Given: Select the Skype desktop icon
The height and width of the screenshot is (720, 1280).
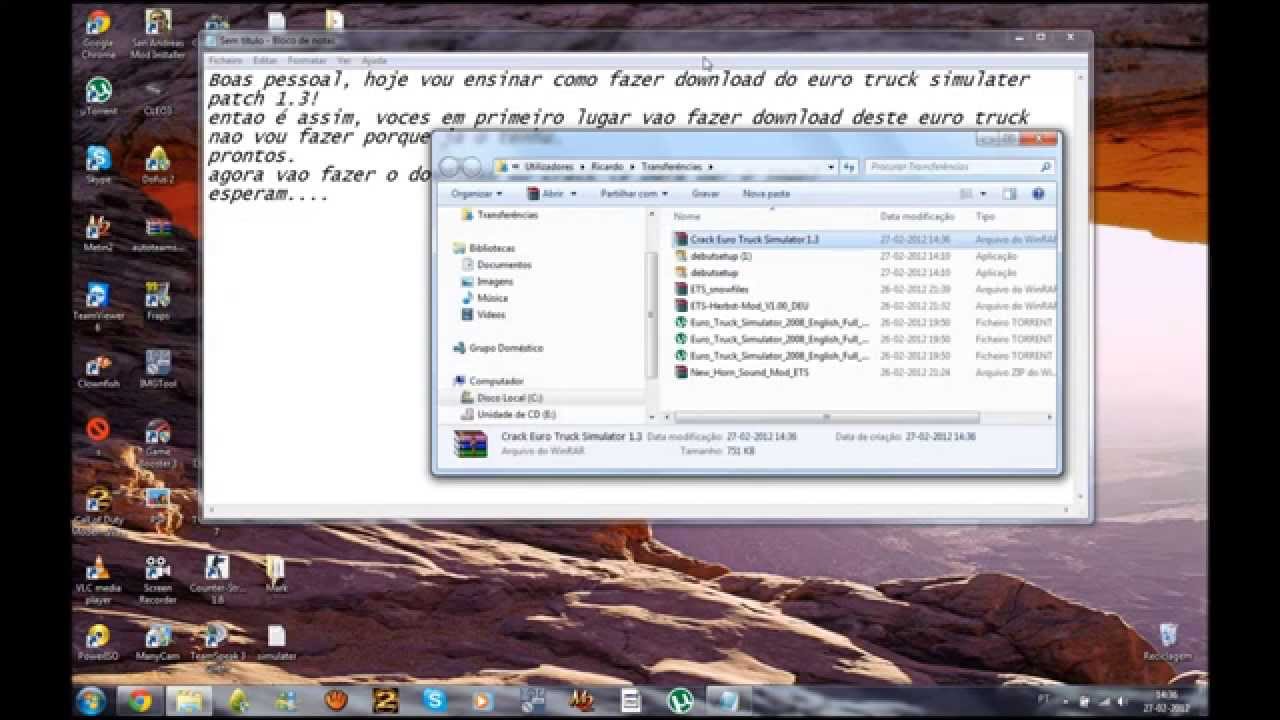Looking at the screenshot, I should click(x=98, y=165).
